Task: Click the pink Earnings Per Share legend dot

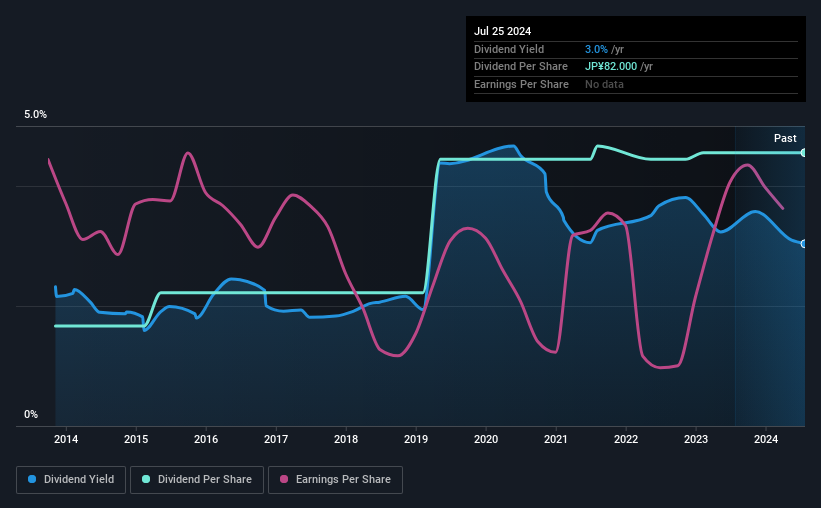Action: coord(284,479)
